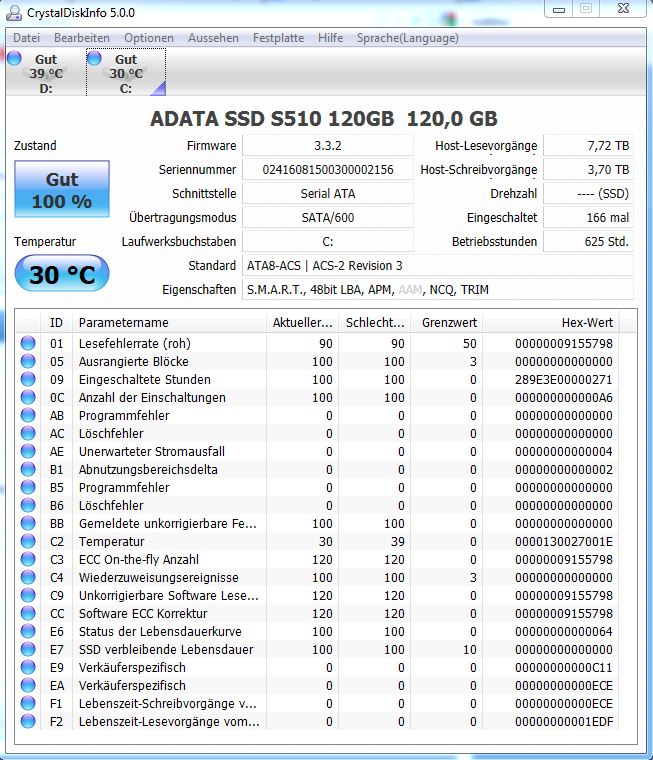Click status orb of Eingeschaltete Stunden row
This screenshot has width=653, height=760.
pos(28,379)
